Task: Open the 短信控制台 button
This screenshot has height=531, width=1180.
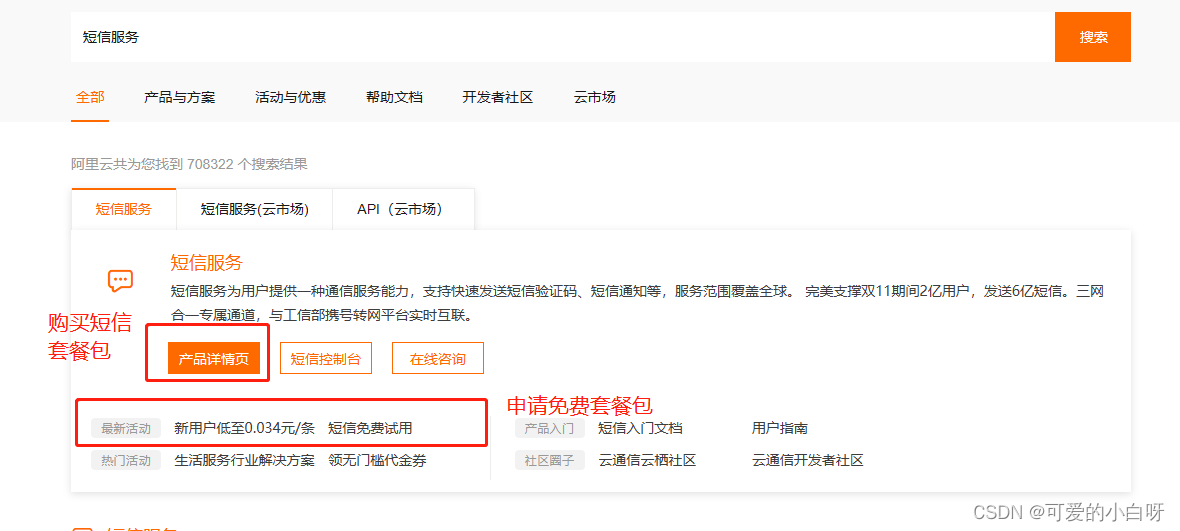Action: click(326, 359)
